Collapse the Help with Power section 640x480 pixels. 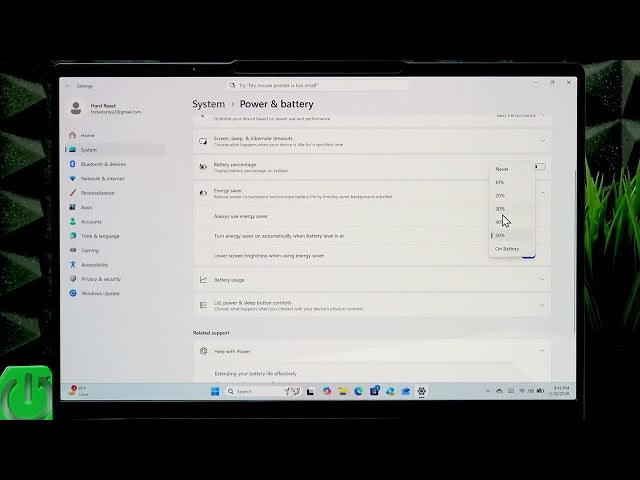pos(542,351)
